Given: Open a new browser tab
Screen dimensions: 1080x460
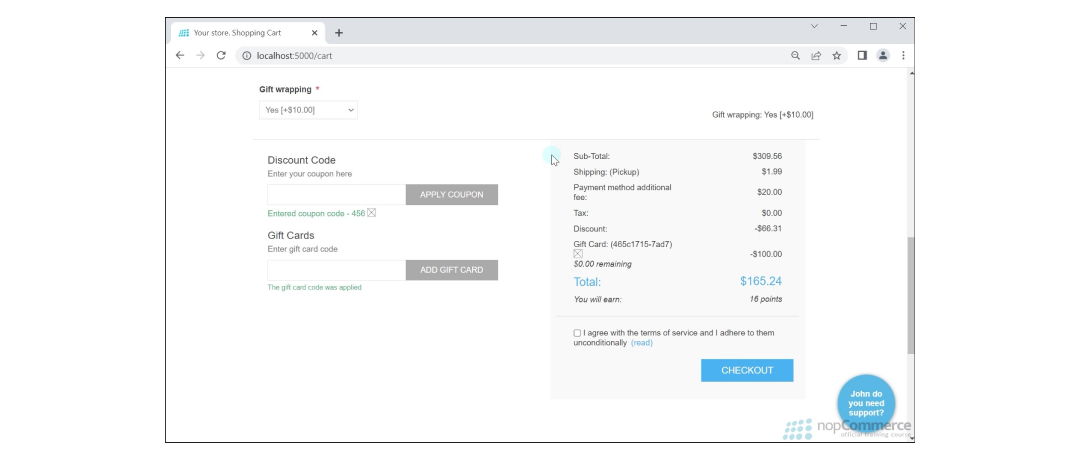Looking at the screenshot, I should point(339,32).
